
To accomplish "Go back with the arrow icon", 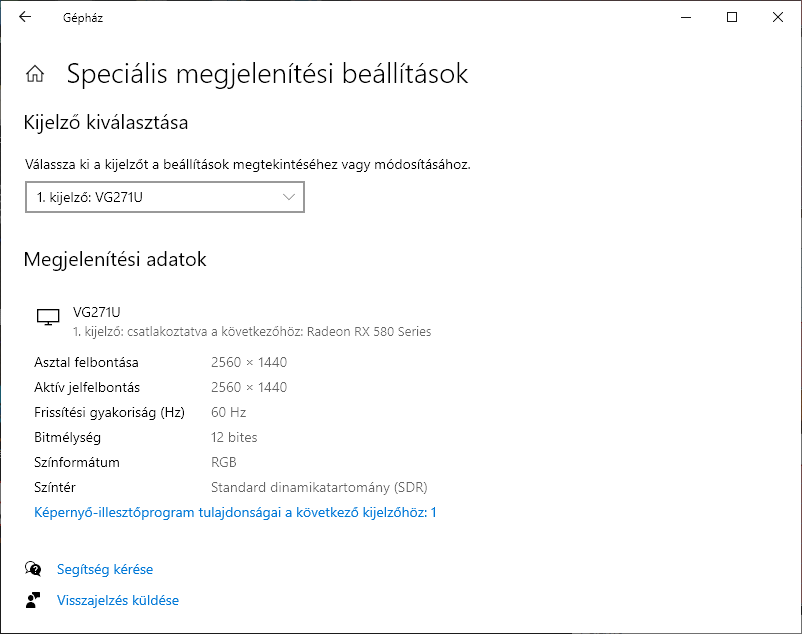I will 25,17.
